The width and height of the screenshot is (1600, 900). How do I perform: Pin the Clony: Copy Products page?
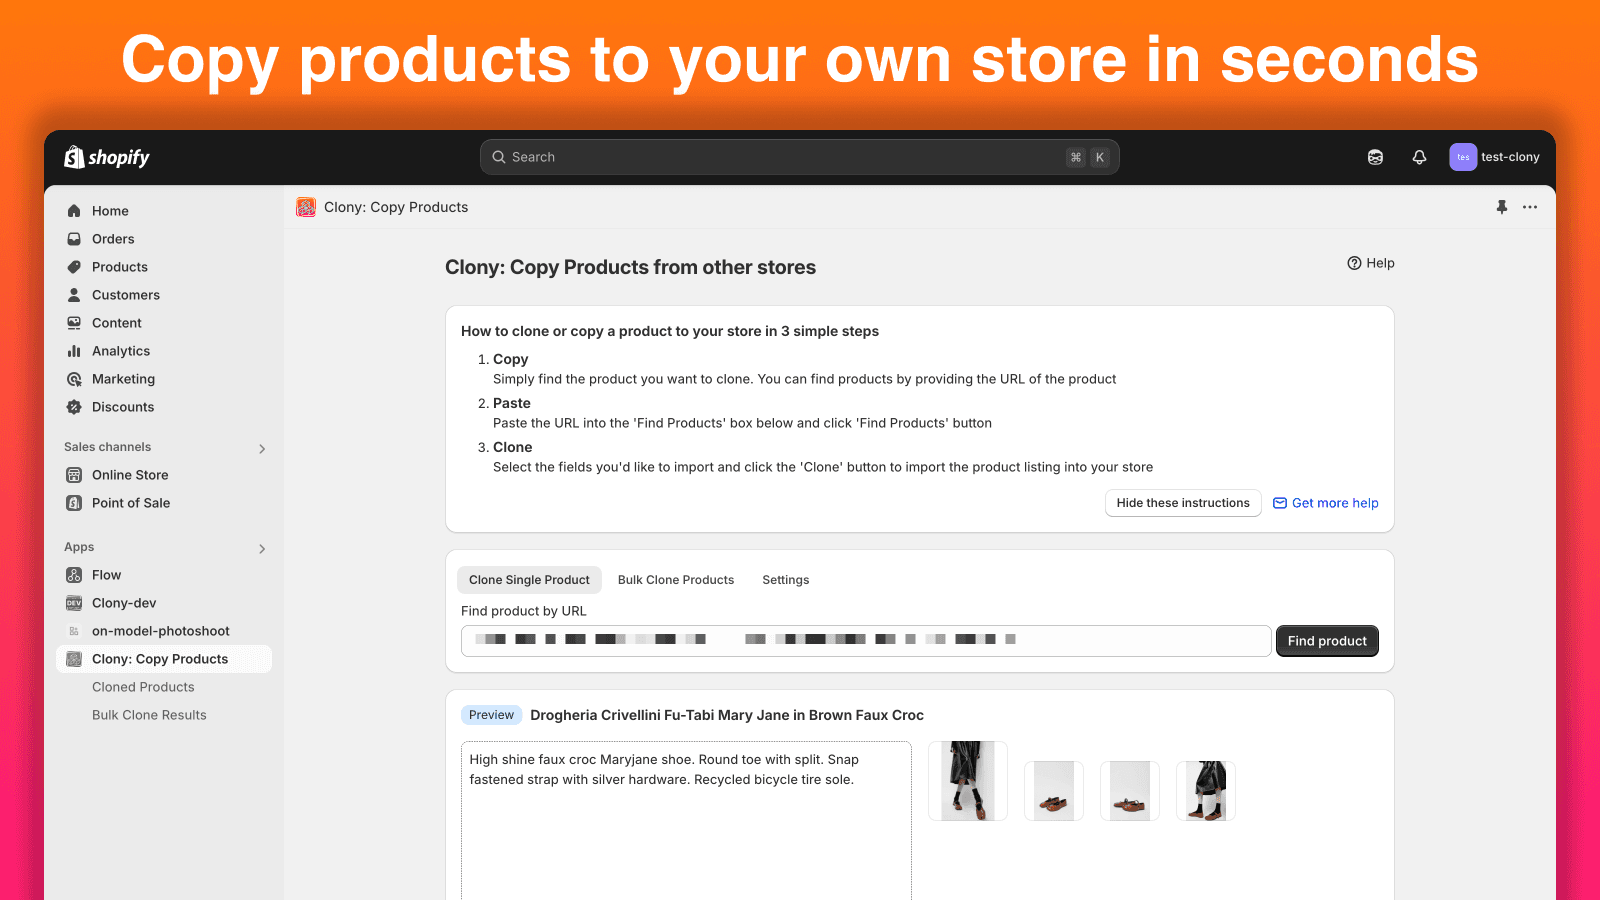1501,207
